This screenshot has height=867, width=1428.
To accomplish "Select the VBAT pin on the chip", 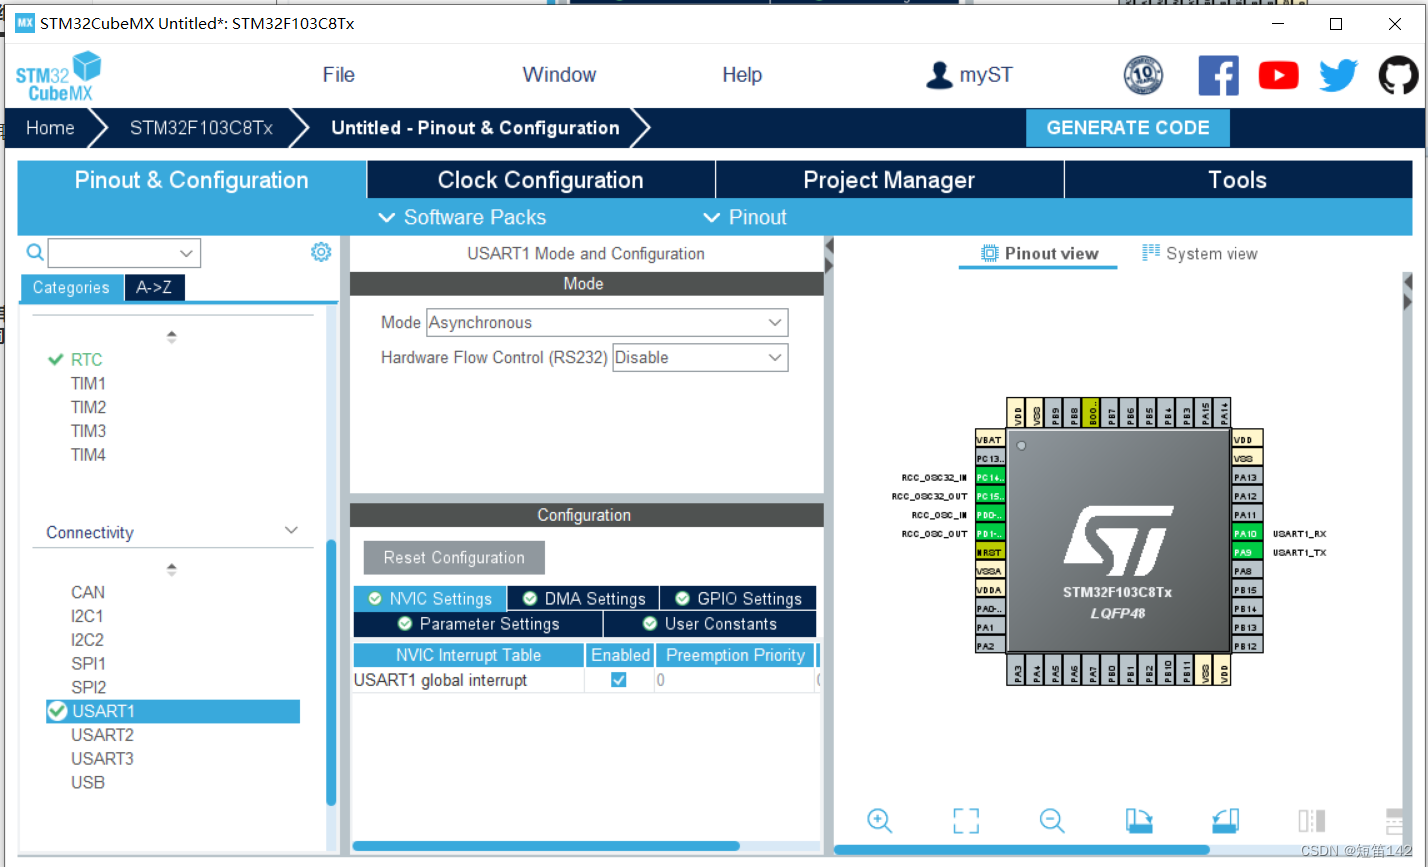I will (990, 439).
